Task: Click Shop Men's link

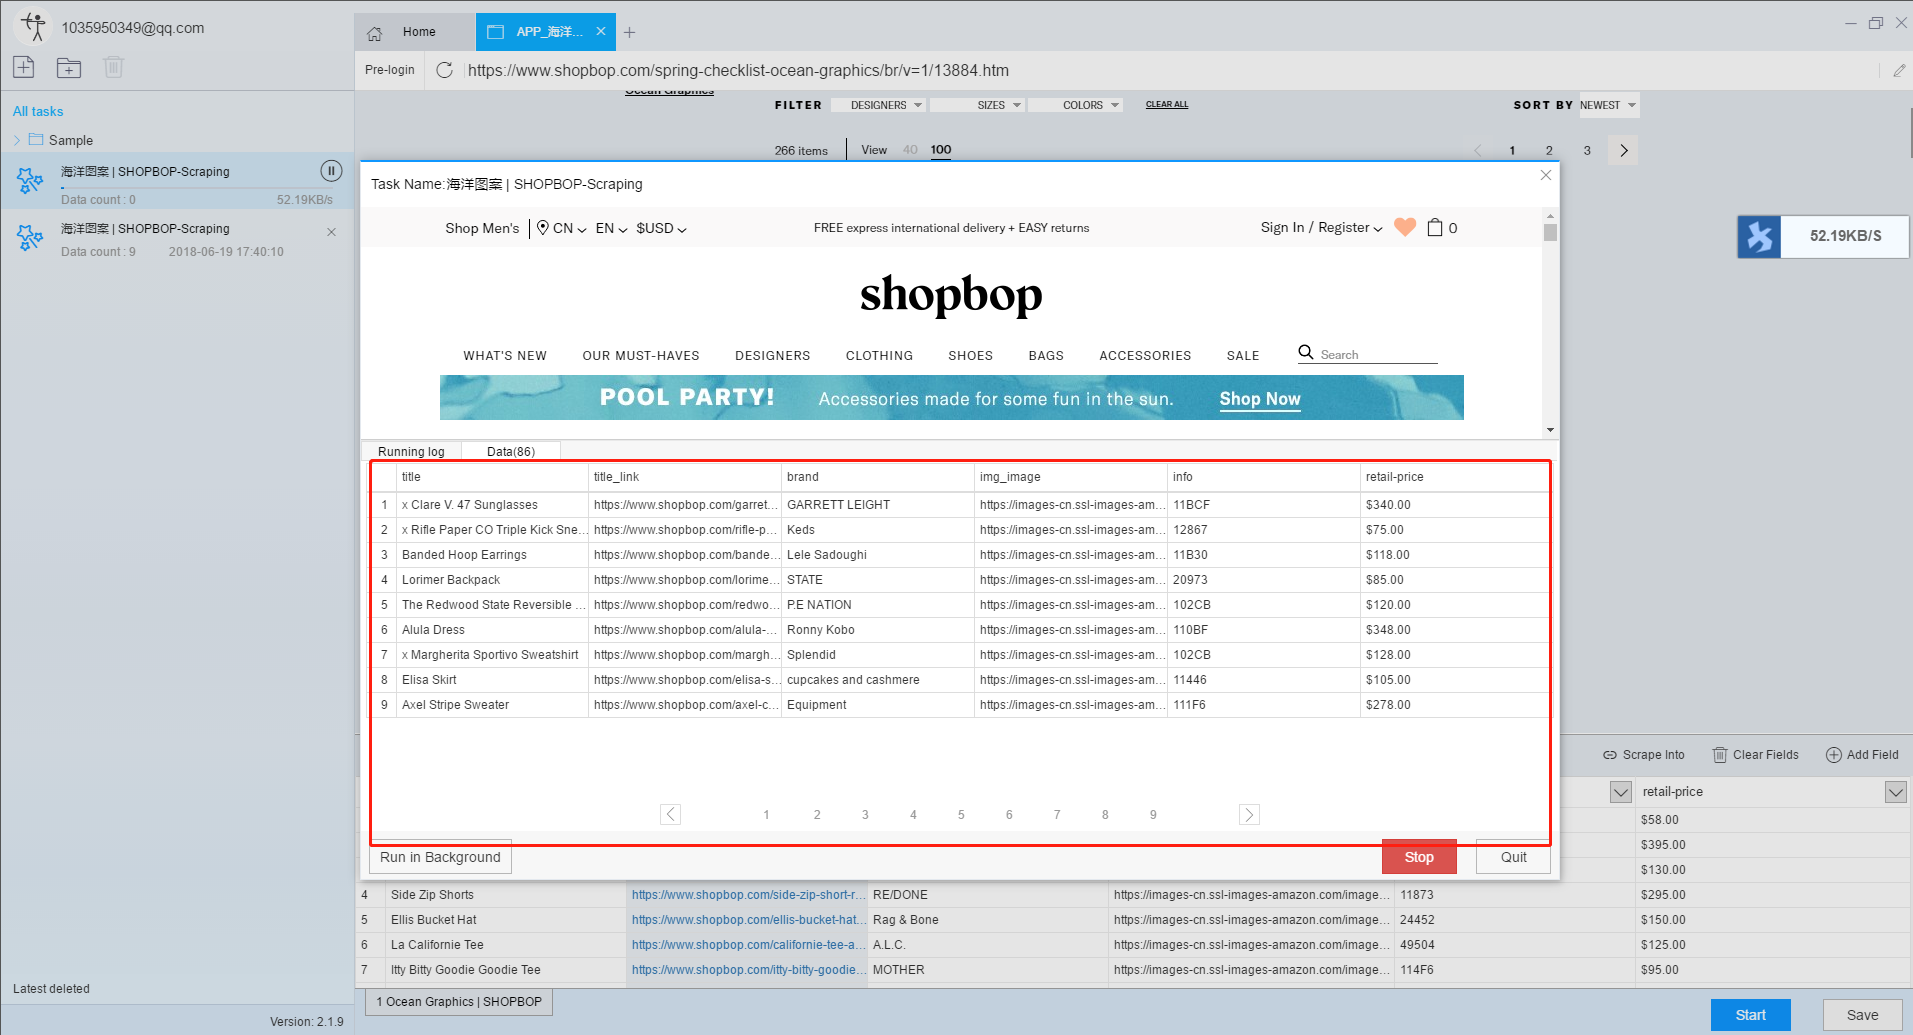Action: [x=482, y=228]
